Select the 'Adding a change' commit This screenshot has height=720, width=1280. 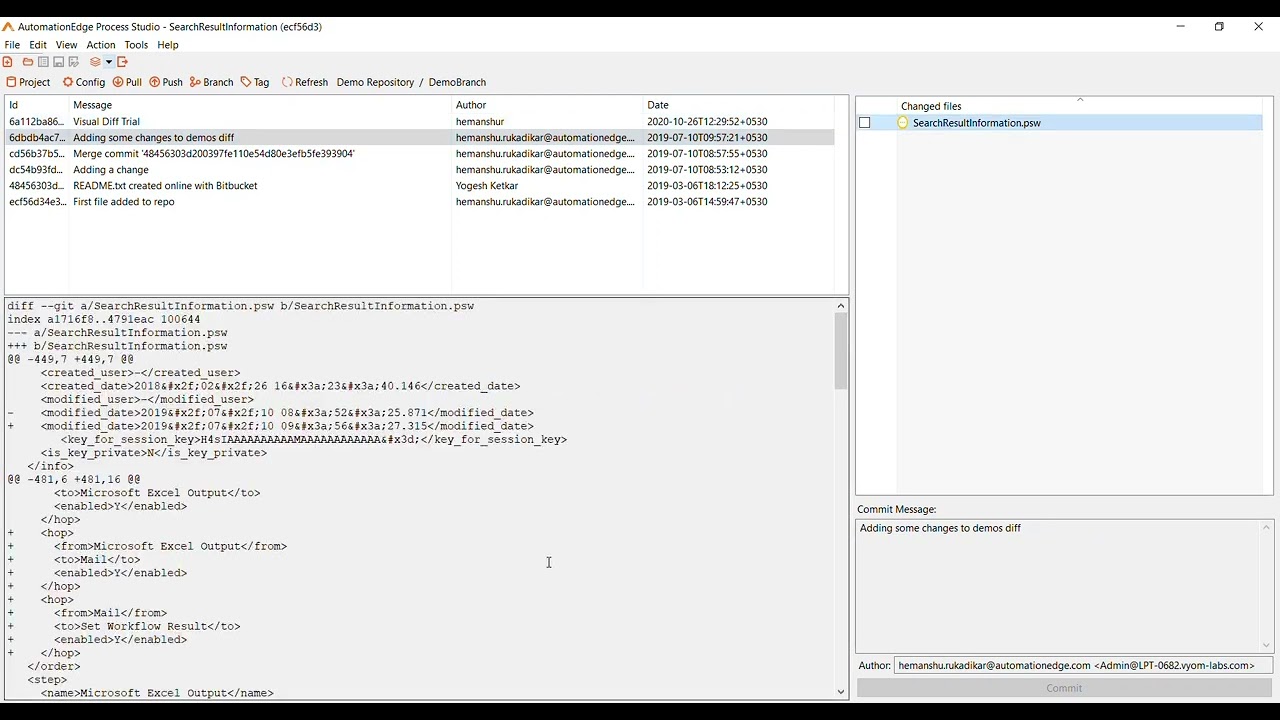click(420, 170)
